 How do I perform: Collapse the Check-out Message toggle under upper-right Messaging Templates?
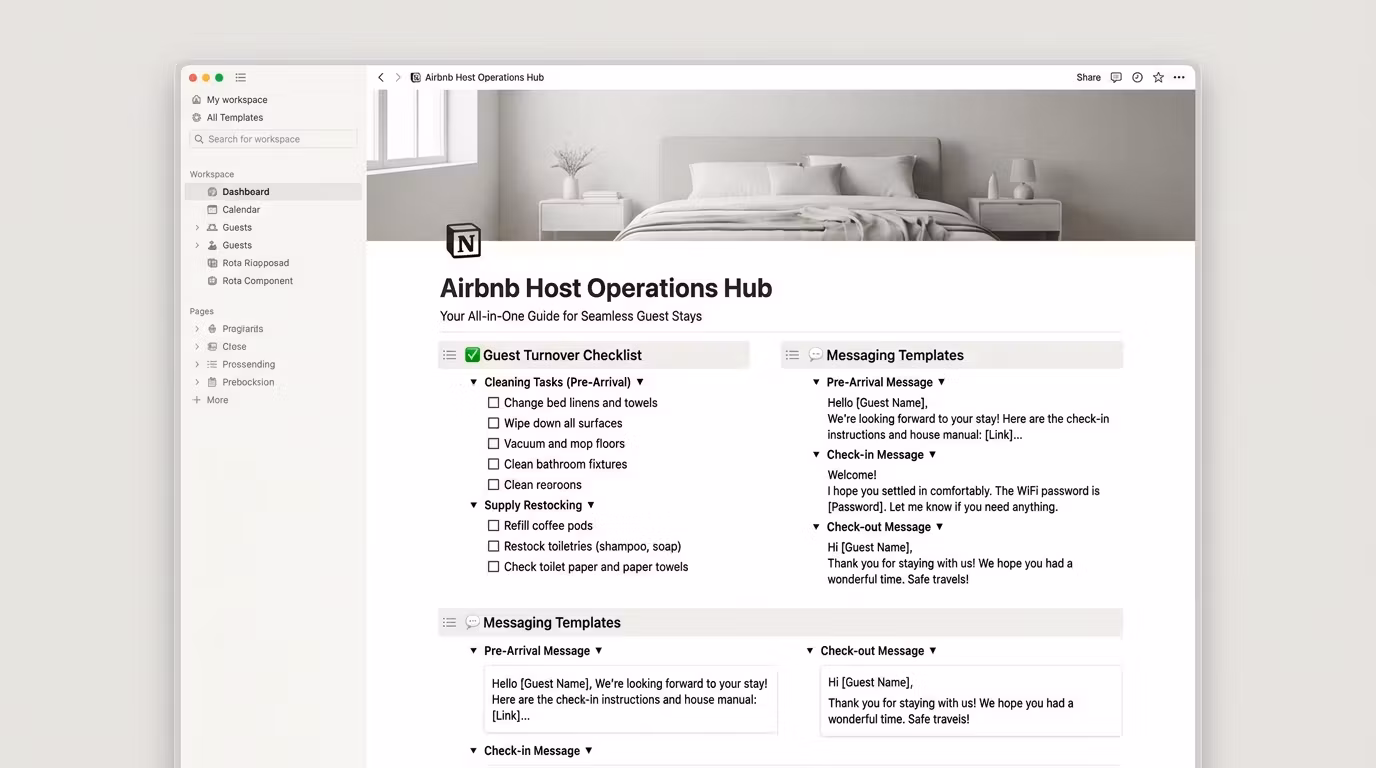[x=816, y=527]
